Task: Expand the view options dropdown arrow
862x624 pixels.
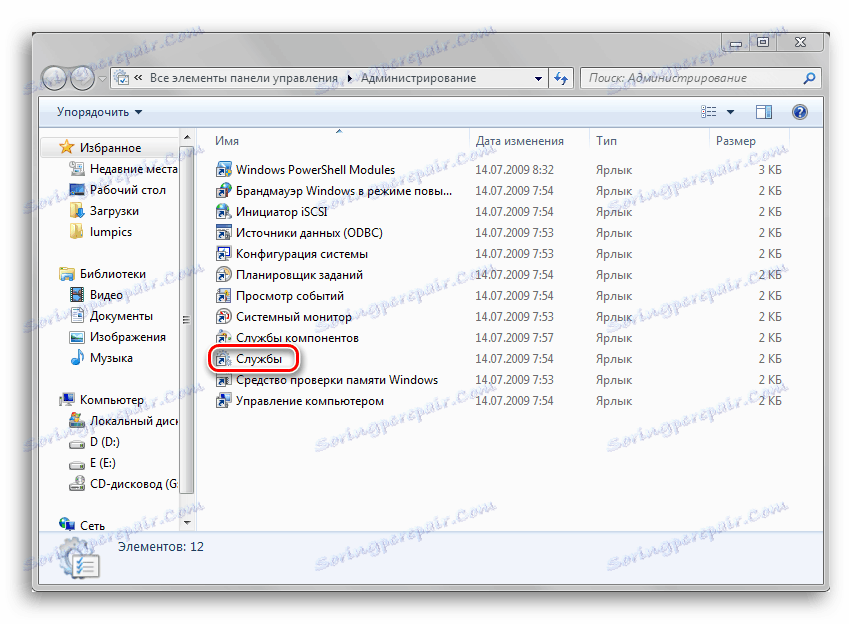Action: coord(731,112)
